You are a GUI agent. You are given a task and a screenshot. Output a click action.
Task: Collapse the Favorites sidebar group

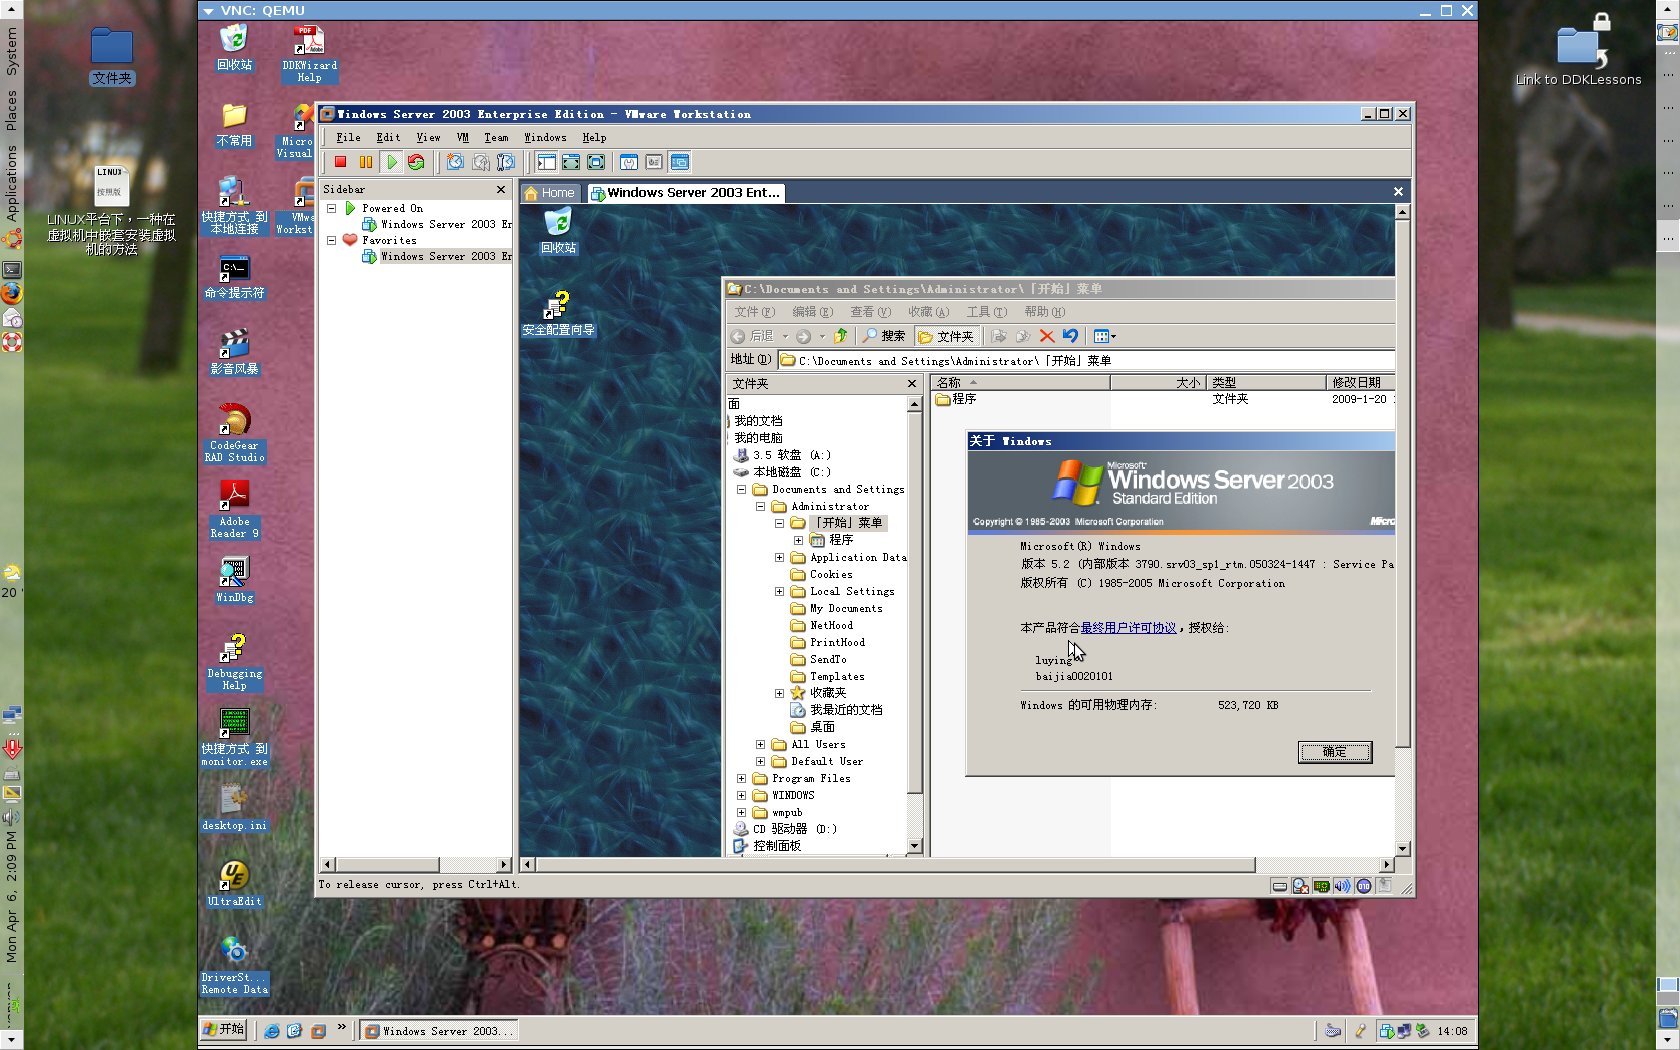pyautogui.click(x=332, y=240)
